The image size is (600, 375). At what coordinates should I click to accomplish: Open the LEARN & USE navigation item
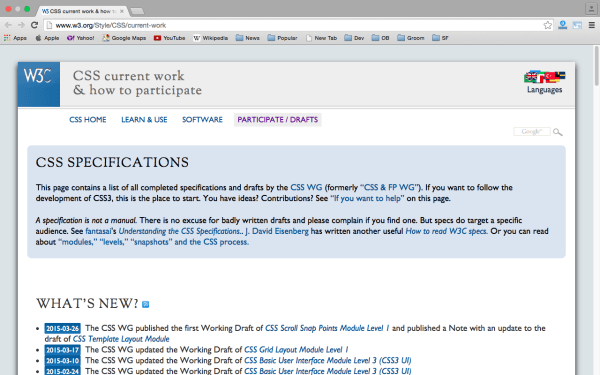tap(144, 120)
